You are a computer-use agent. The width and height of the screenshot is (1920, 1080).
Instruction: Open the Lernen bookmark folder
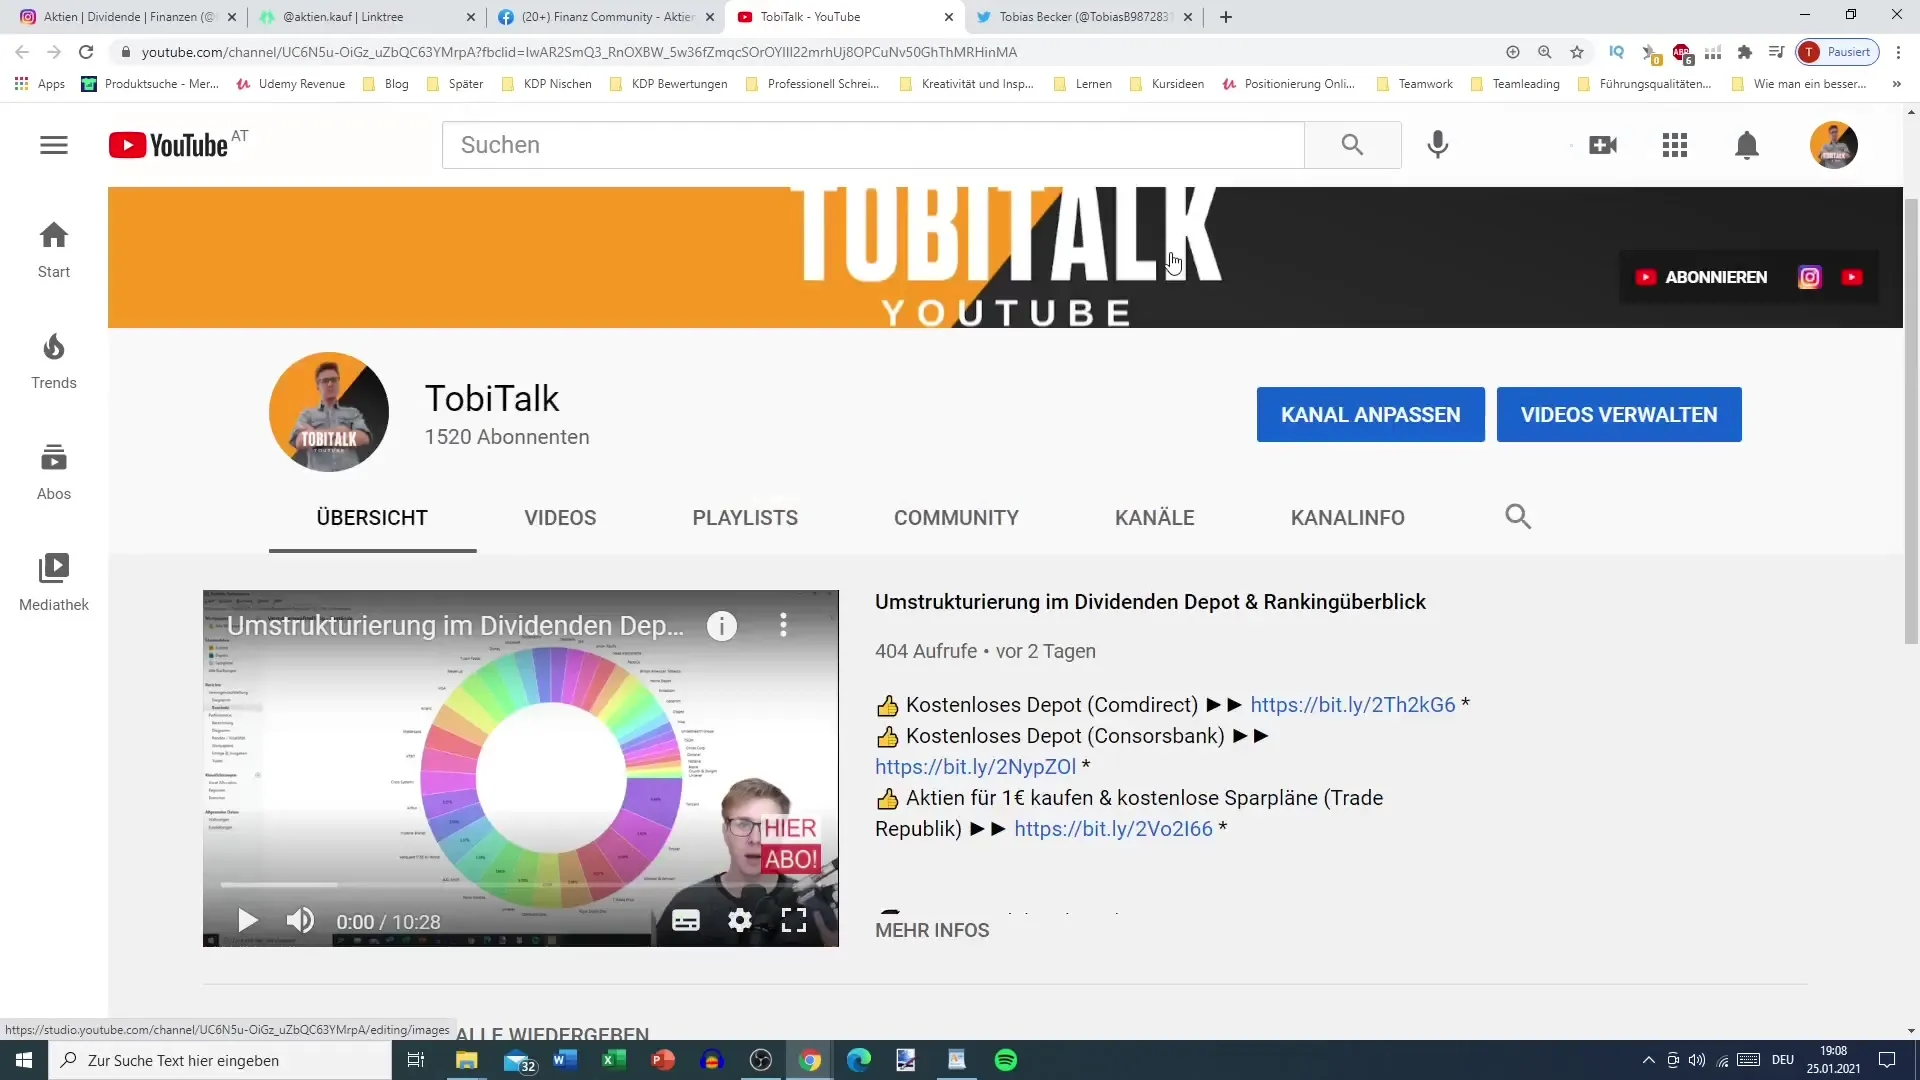point(1082,84)
